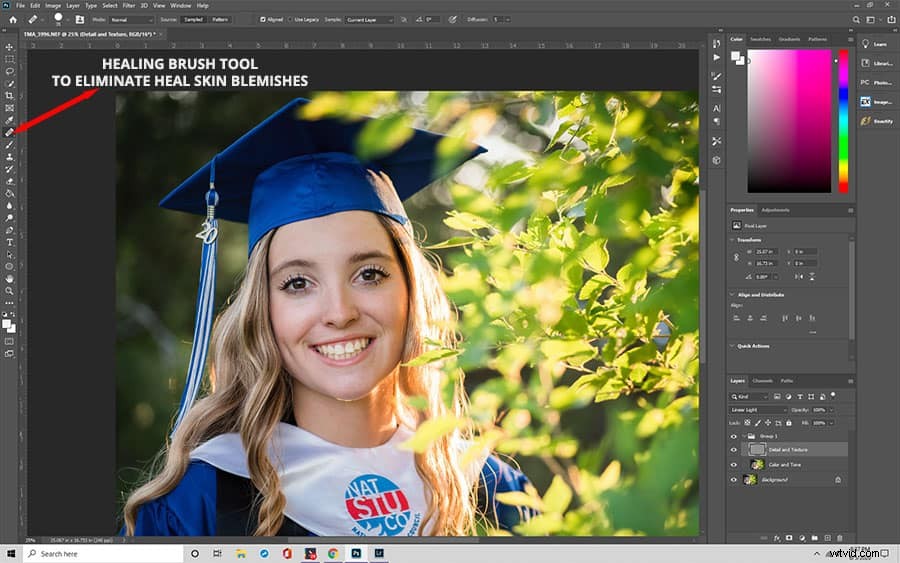This screenshot has width=900, height=563.
Task: Open the Image menu
Action: pos(53,5)
